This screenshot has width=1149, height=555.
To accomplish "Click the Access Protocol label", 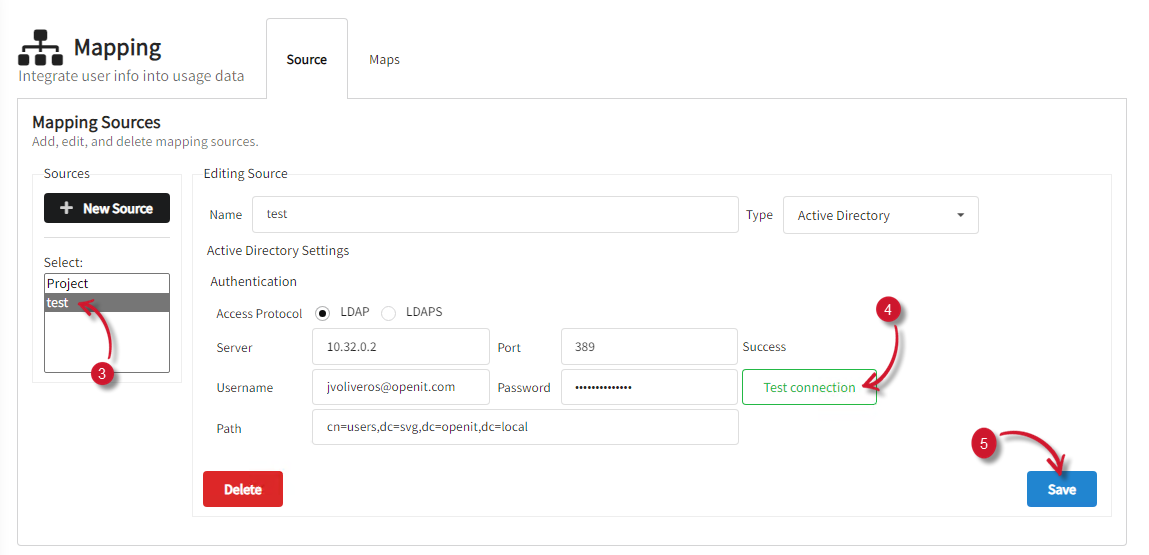I will [x=259, y=313].
